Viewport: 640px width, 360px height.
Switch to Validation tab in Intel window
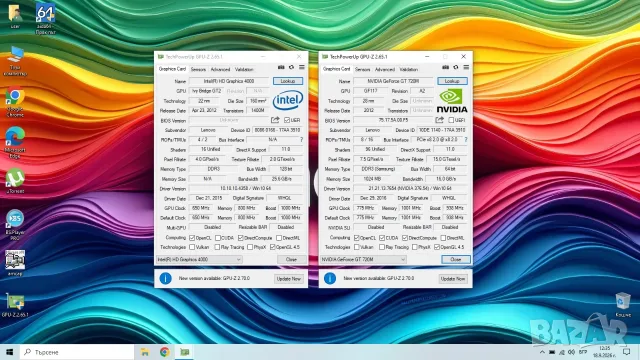pos(244,69)
